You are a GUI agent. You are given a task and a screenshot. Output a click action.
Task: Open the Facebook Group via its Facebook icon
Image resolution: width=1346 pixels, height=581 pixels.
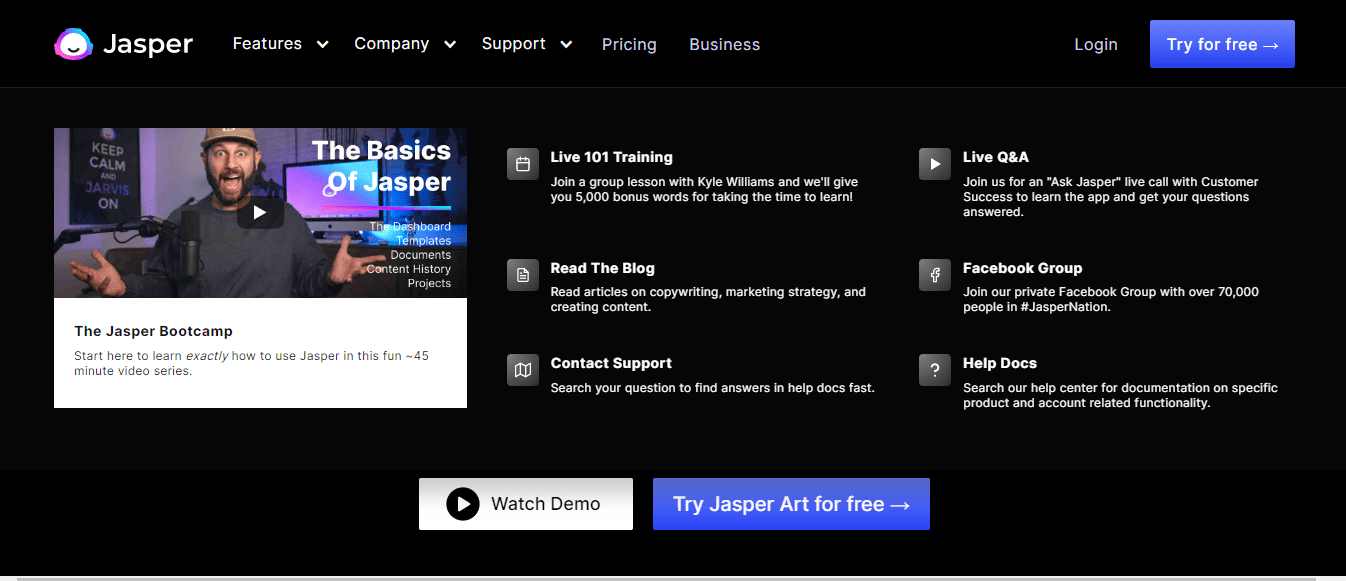click(x=934, y=274)
